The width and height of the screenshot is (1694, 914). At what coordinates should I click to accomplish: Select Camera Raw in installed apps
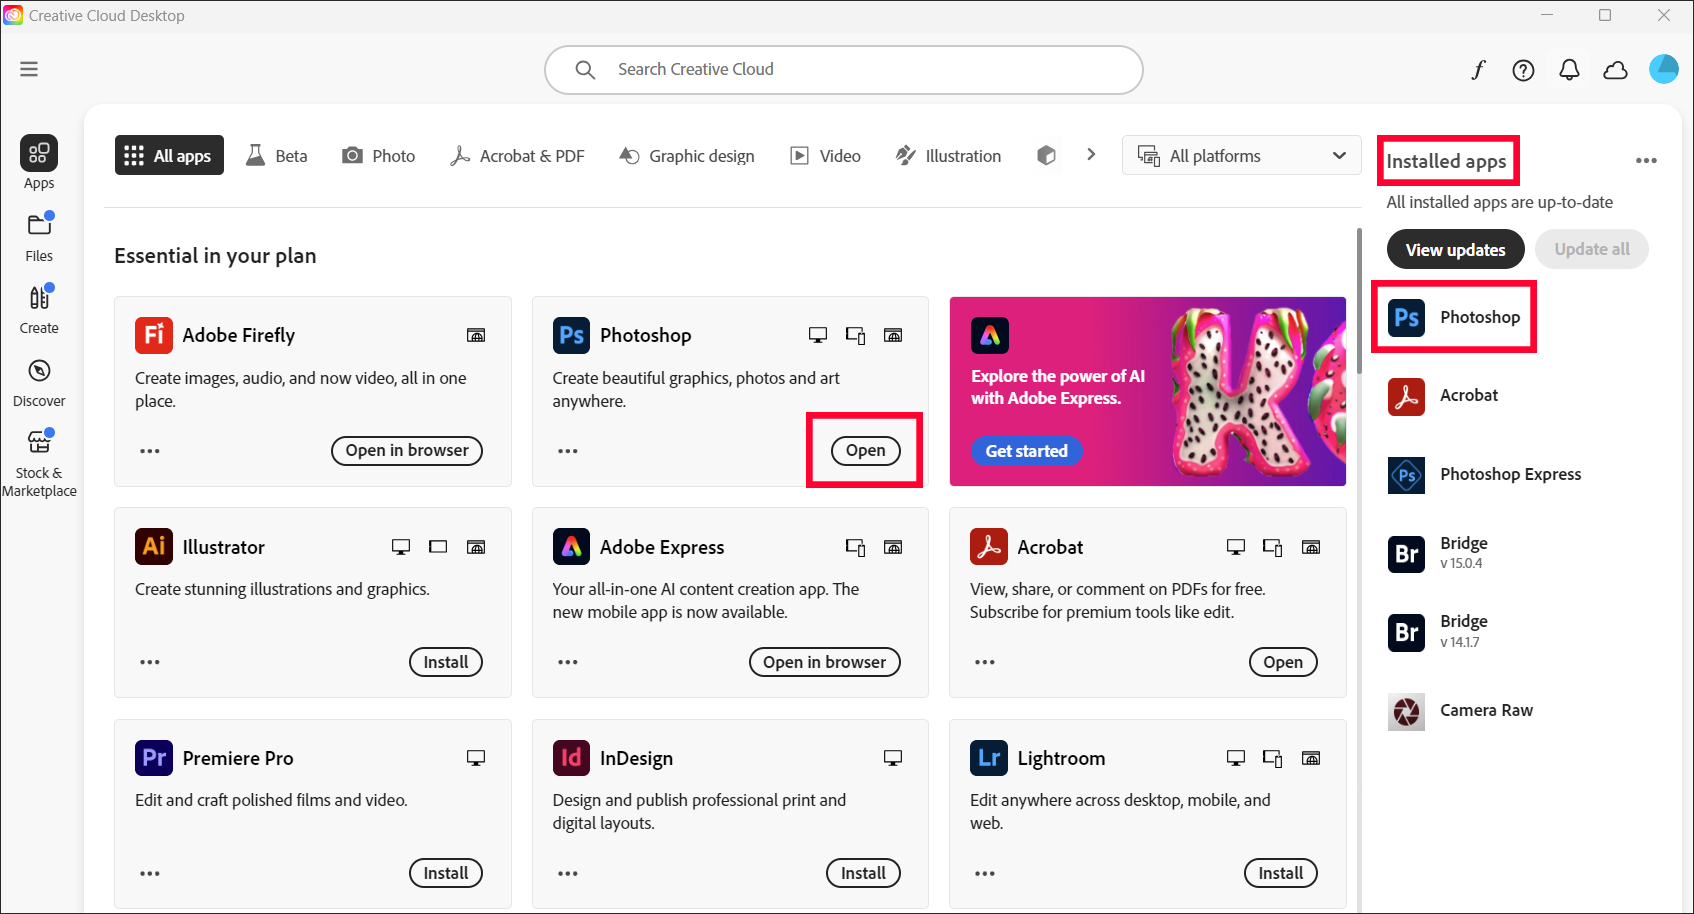point(1485,711)
